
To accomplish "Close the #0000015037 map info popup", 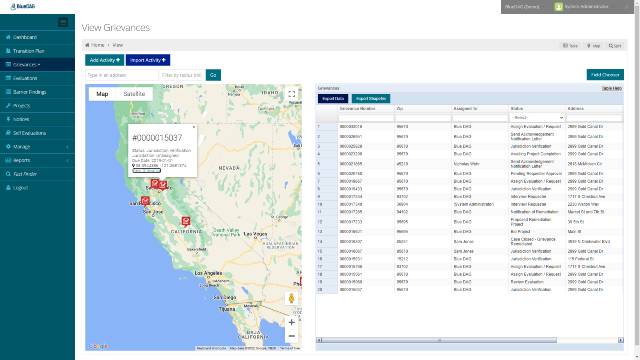I will pos(194,127).
